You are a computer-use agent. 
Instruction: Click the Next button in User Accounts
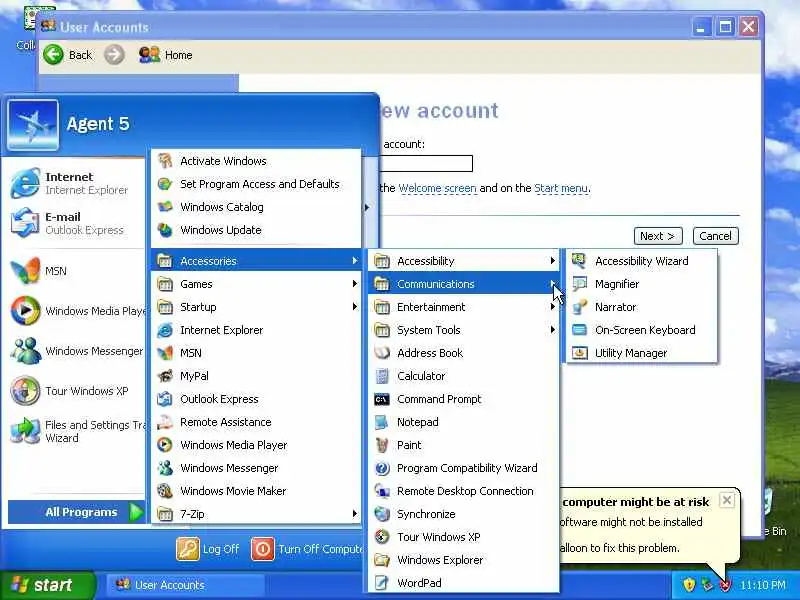[658, 236]
